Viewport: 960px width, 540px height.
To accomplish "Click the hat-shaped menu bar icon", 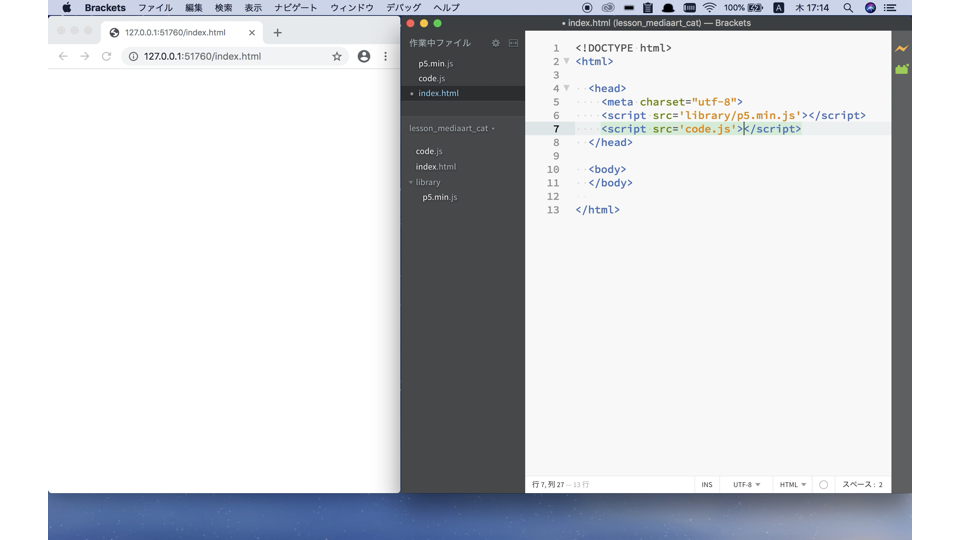I will click(x=668, y=8).
